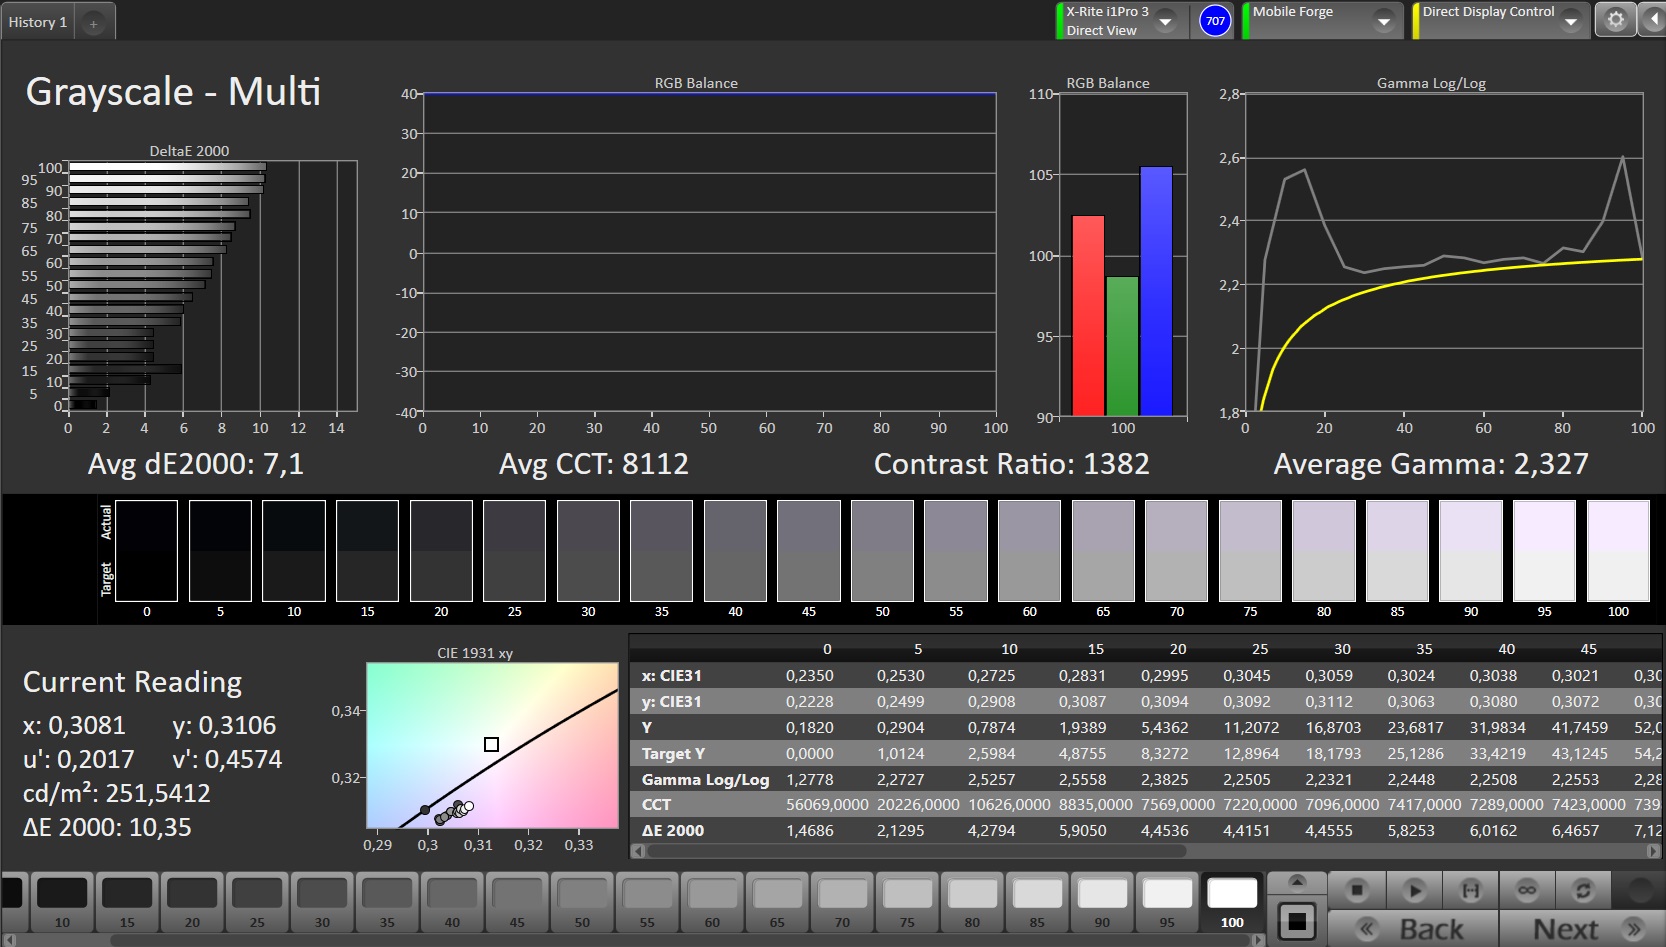Click the up arrow above the large stop button
Viewport: 1666px width, 947px height.
pyautogui.click(x=1297, y=881)
